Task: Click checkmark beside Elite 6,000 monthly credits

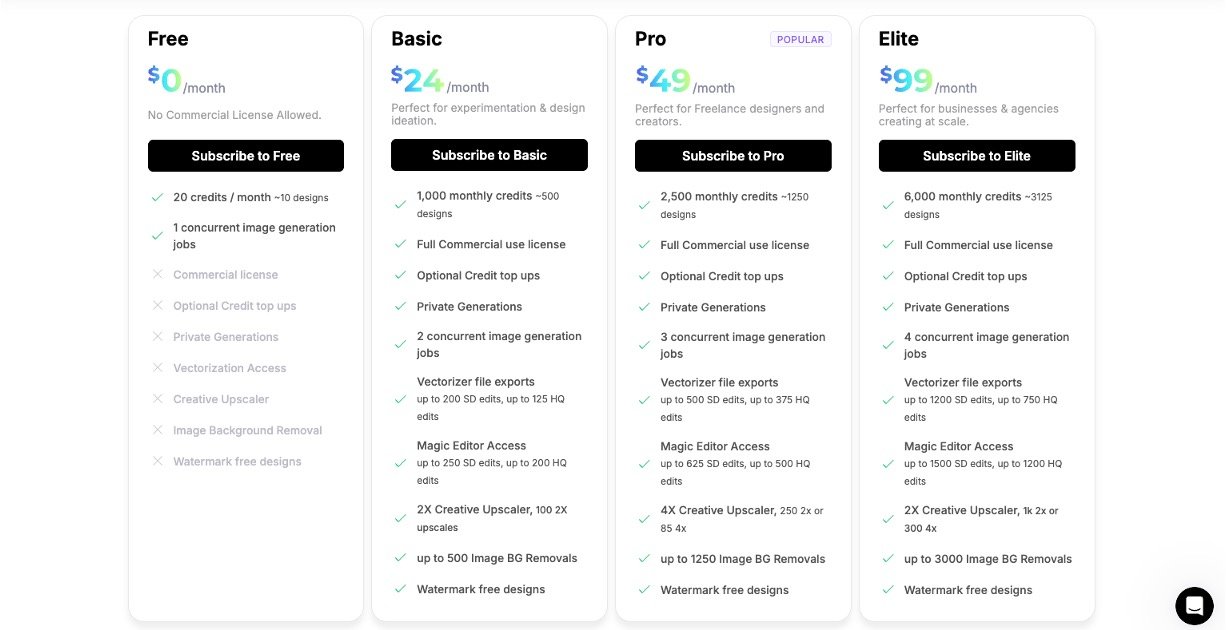Action: 888,205
